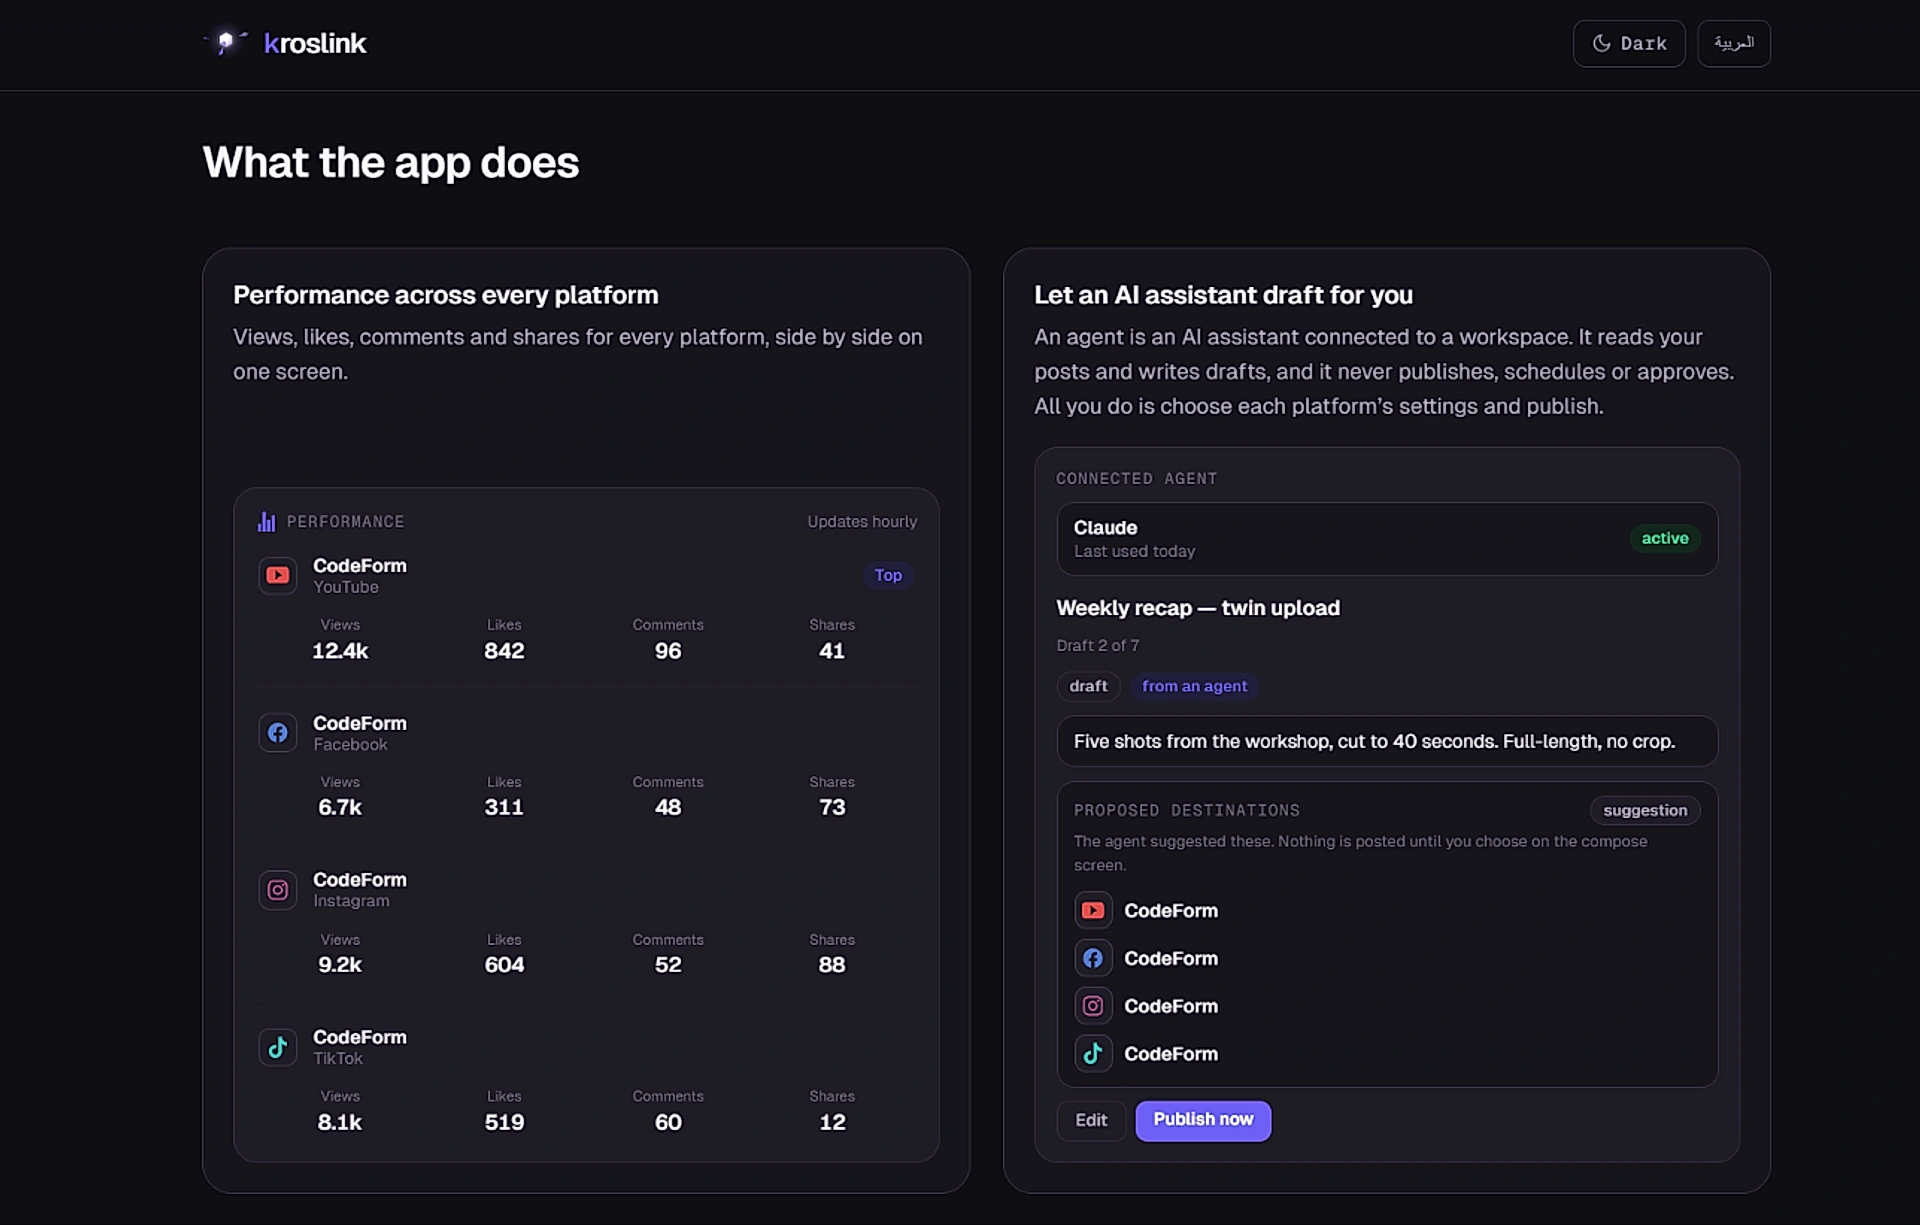Click the draft text 'Five shots from the workshop'
The image size is (1920, 1225).
pos(1374,742)
